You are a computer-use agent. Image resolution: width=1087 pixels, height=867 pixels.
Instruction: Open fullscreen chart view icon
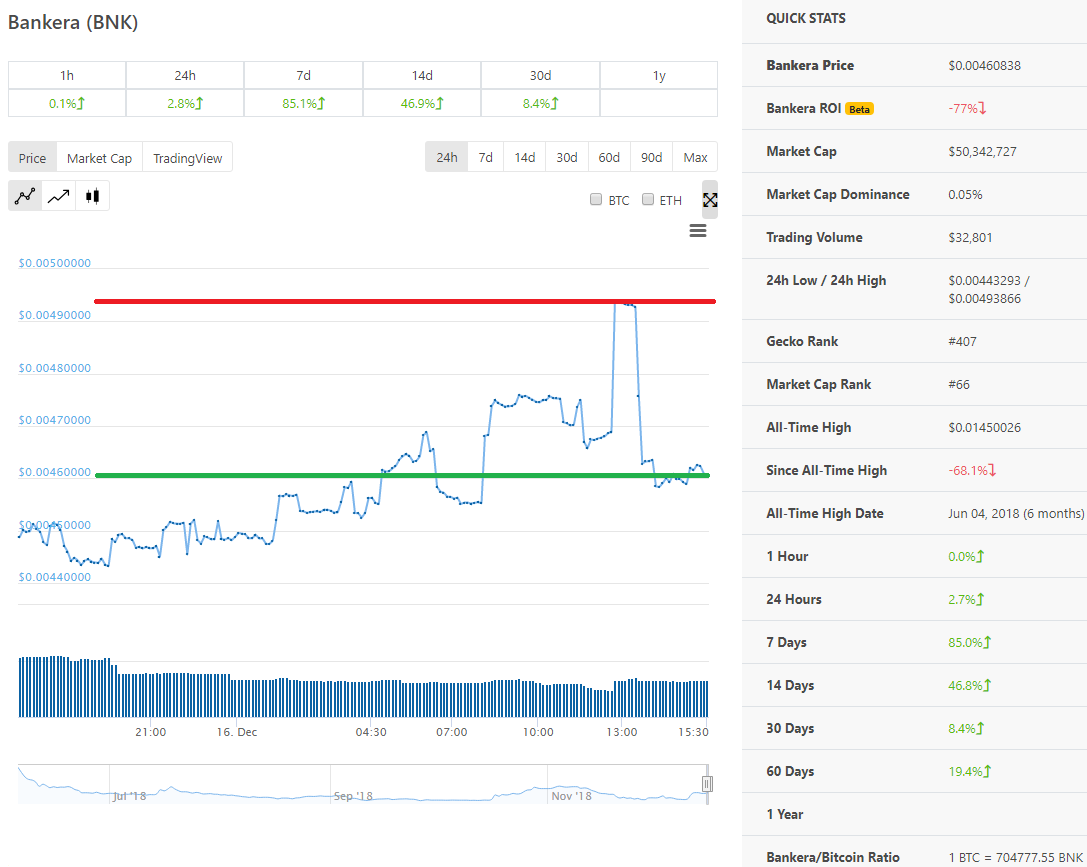tap(710, 200)
